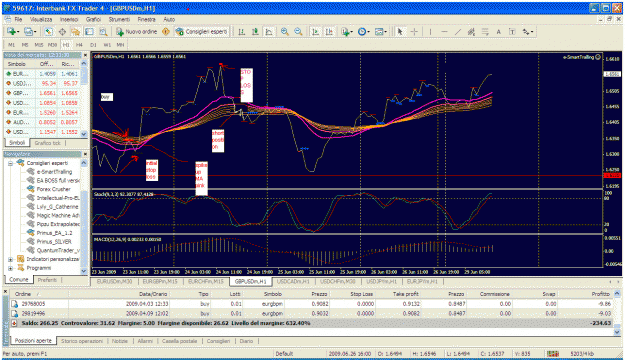The height and width of the screenshot is (360, 625).
Task: Open the Casella postale tab
Action: [x=179, y=341]
